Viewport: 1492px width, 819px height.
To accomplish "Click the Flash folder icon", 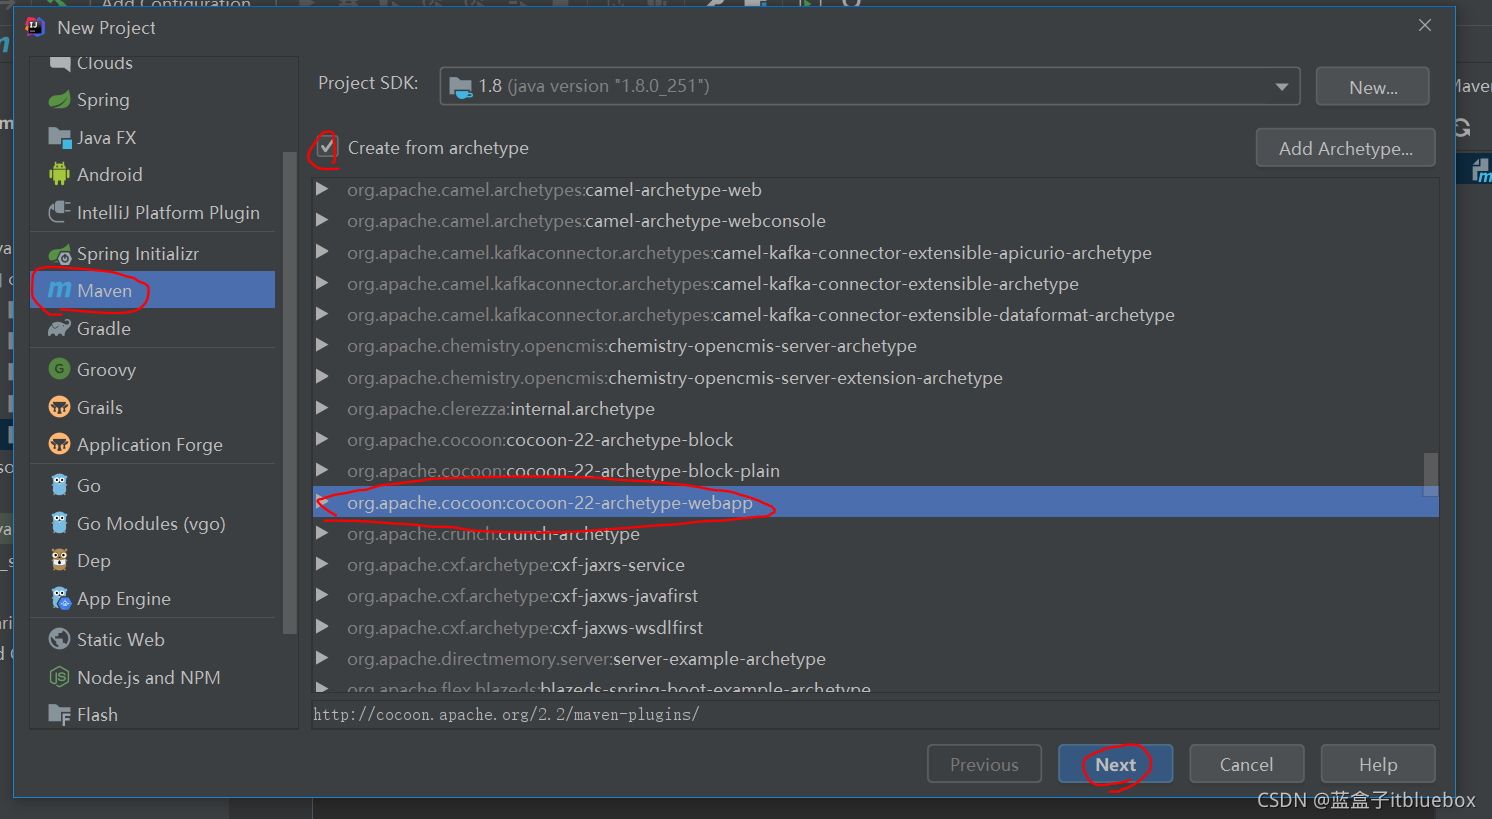I will pos(60,715).
